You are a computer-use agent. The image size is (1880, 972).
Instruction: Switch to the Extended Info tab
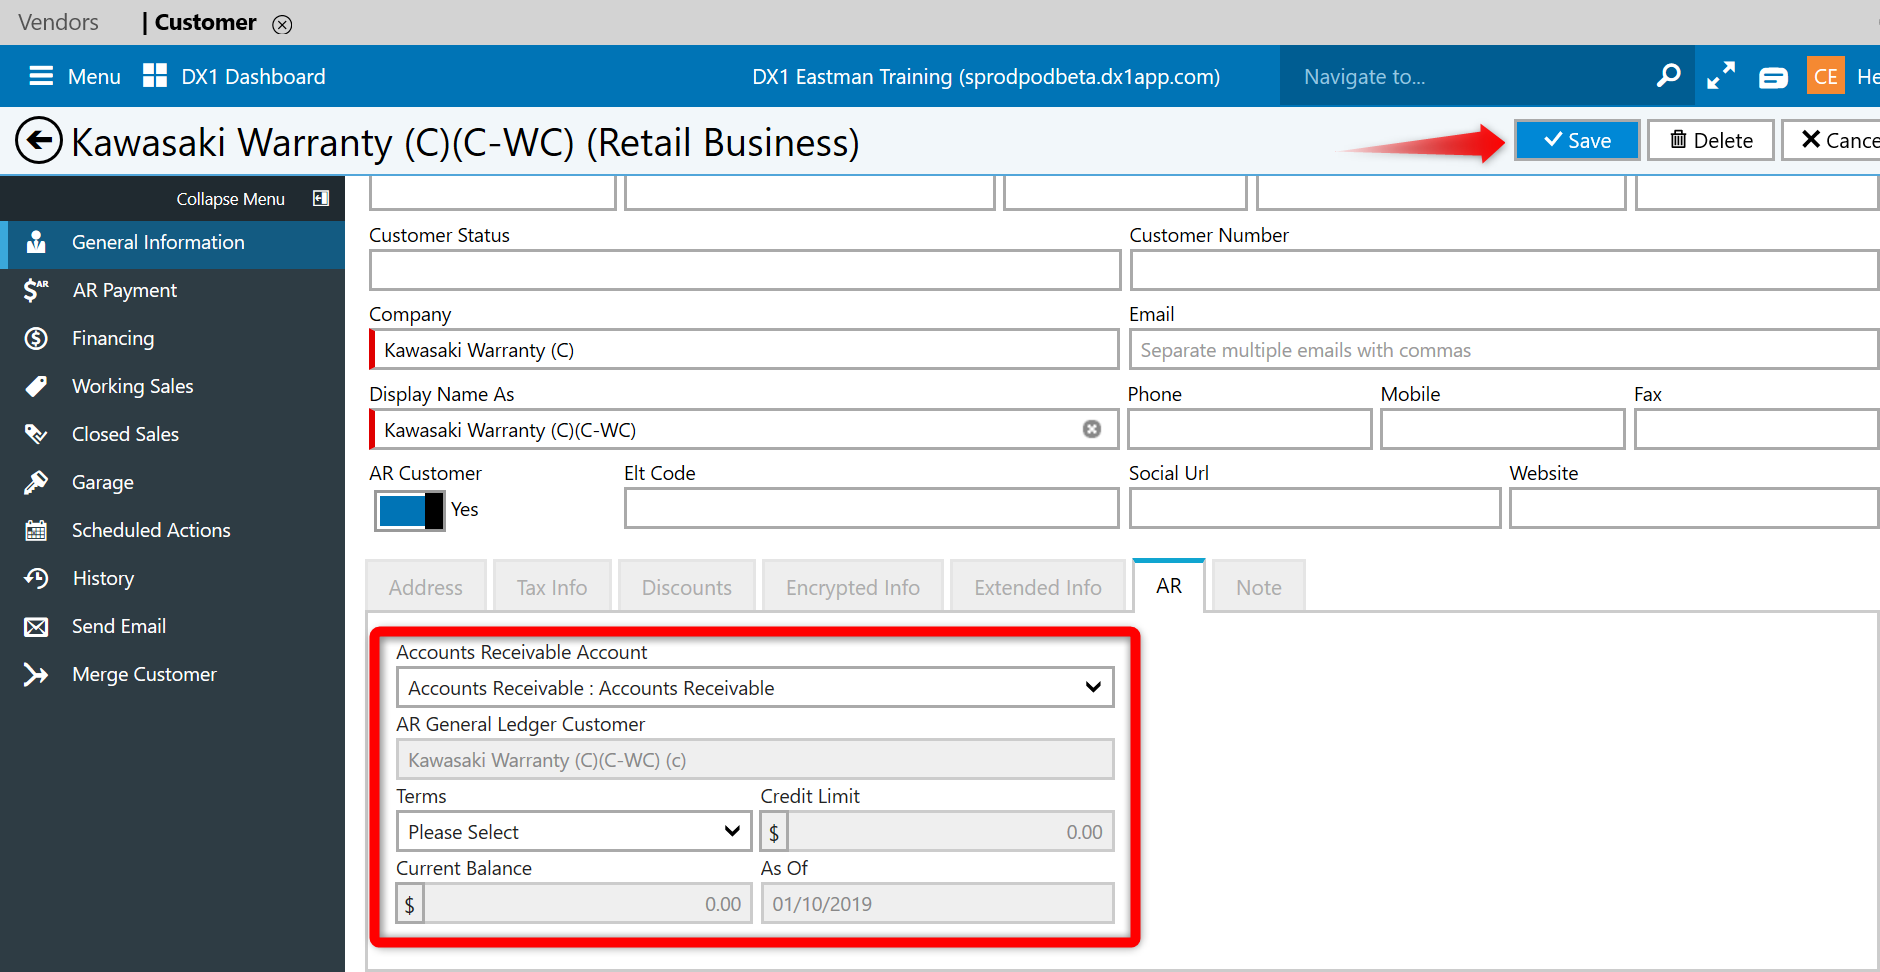[x=1038, y=587]
